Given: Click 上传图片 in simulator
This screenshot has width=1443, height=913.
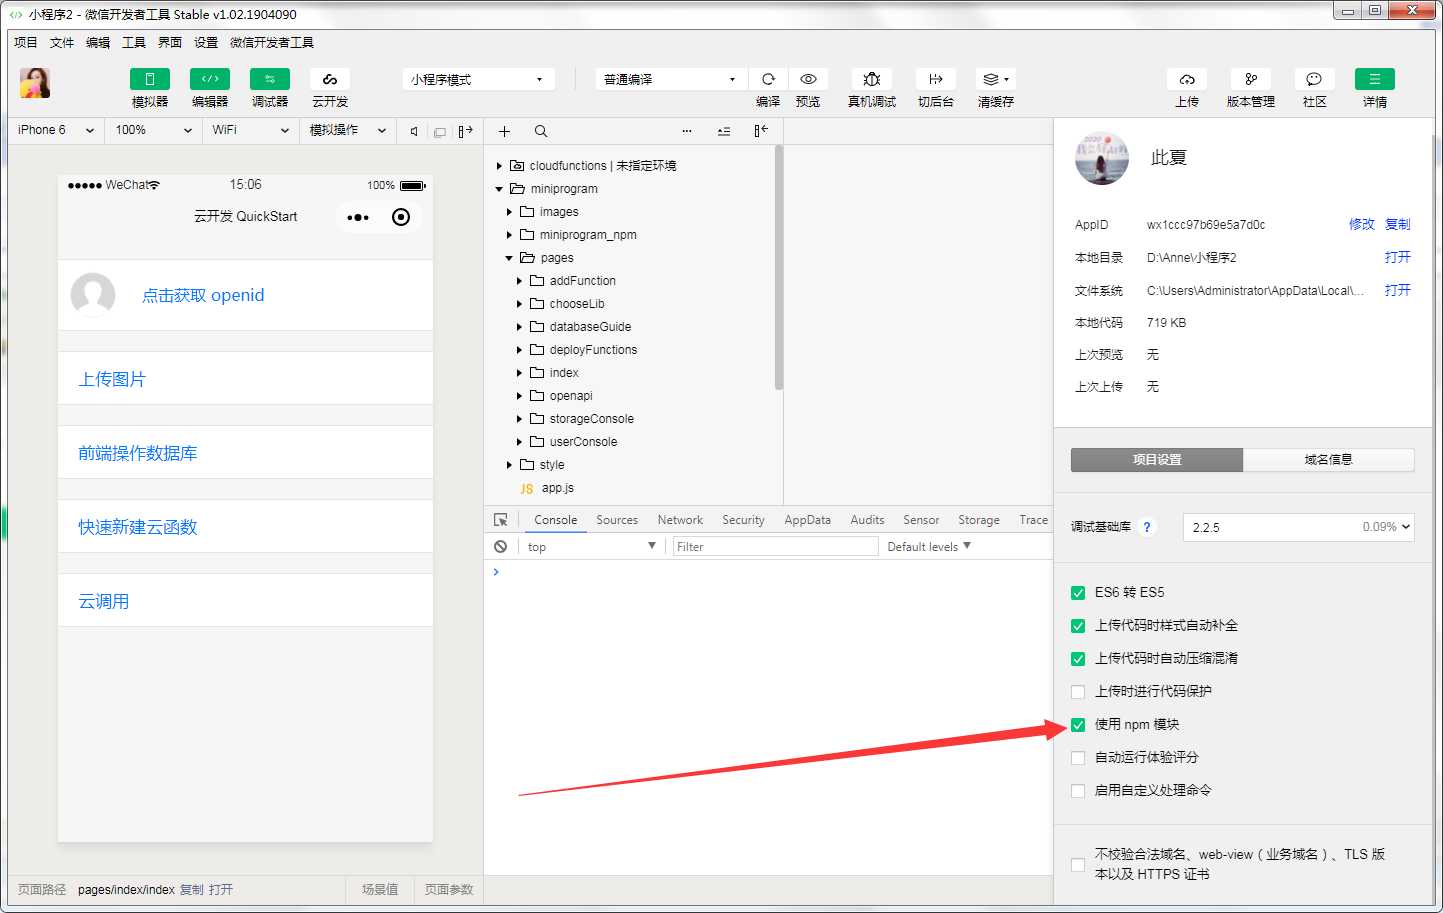Looking at the screenshot, I should 112,379.
